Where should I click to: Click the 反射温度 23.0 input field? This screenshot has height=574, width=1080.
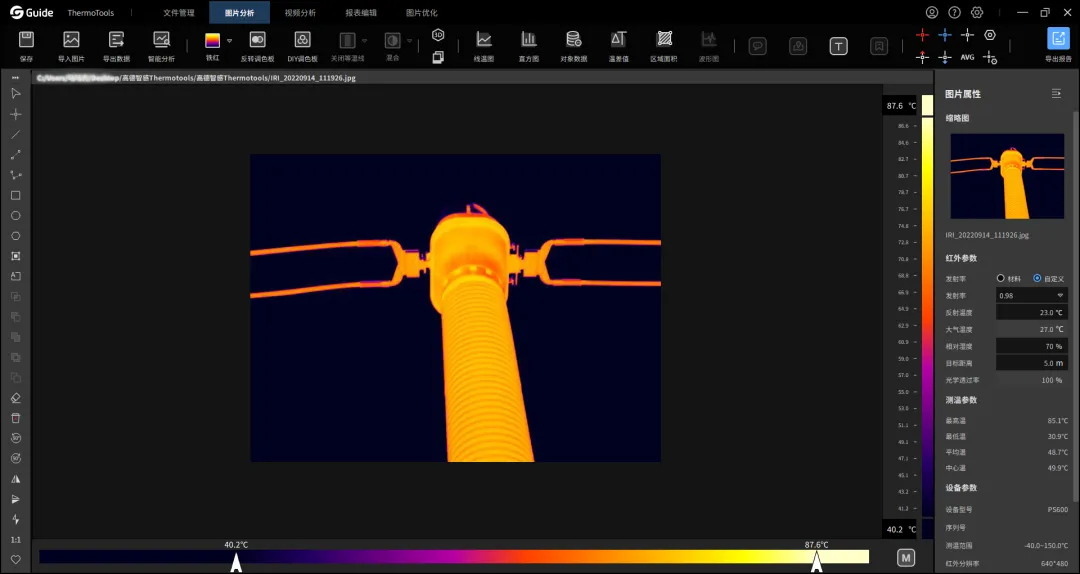(1032, 312)
